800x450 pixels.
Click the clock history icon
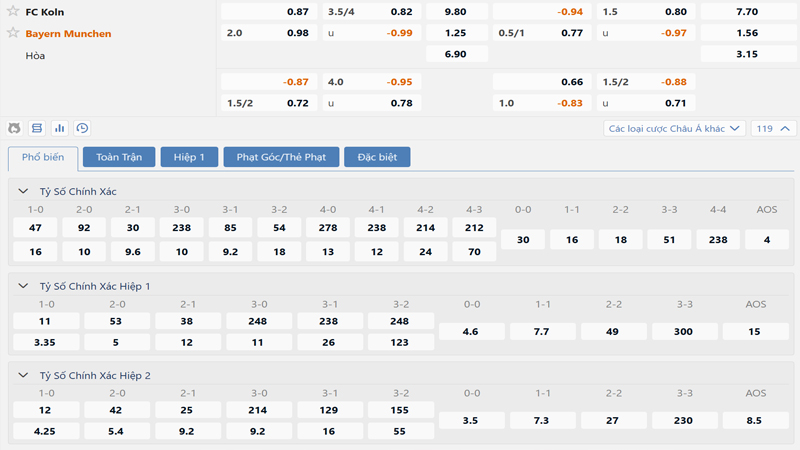[x=82, y=128]
